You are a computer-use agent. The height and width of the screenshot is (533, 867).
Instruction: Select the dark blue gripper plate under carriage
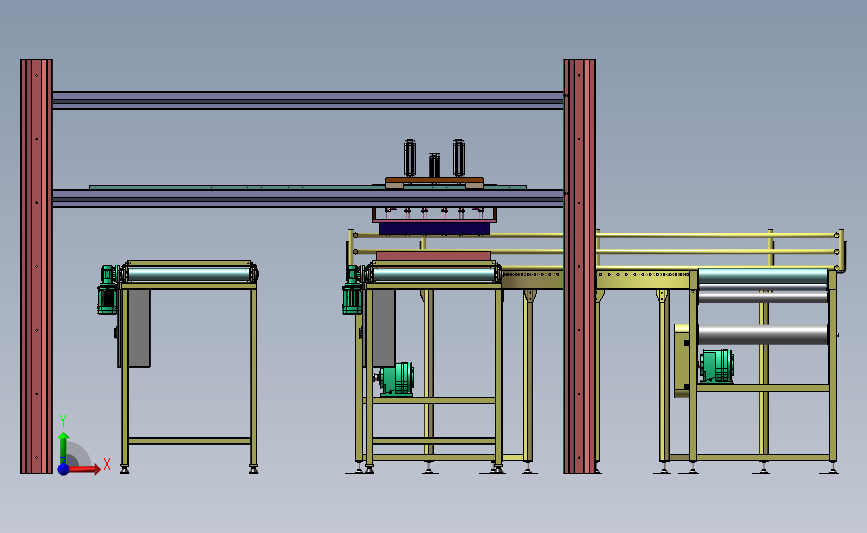click(x=435, y=228)
